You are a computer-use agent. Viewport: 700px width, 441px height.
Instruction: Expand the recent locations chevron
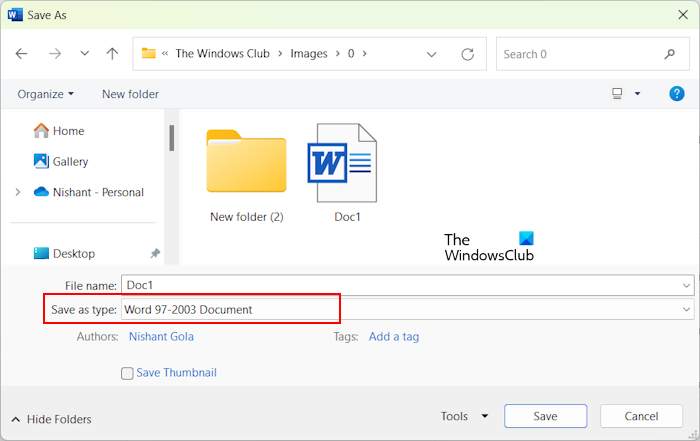pyautogui.click(x=84, y=54)
